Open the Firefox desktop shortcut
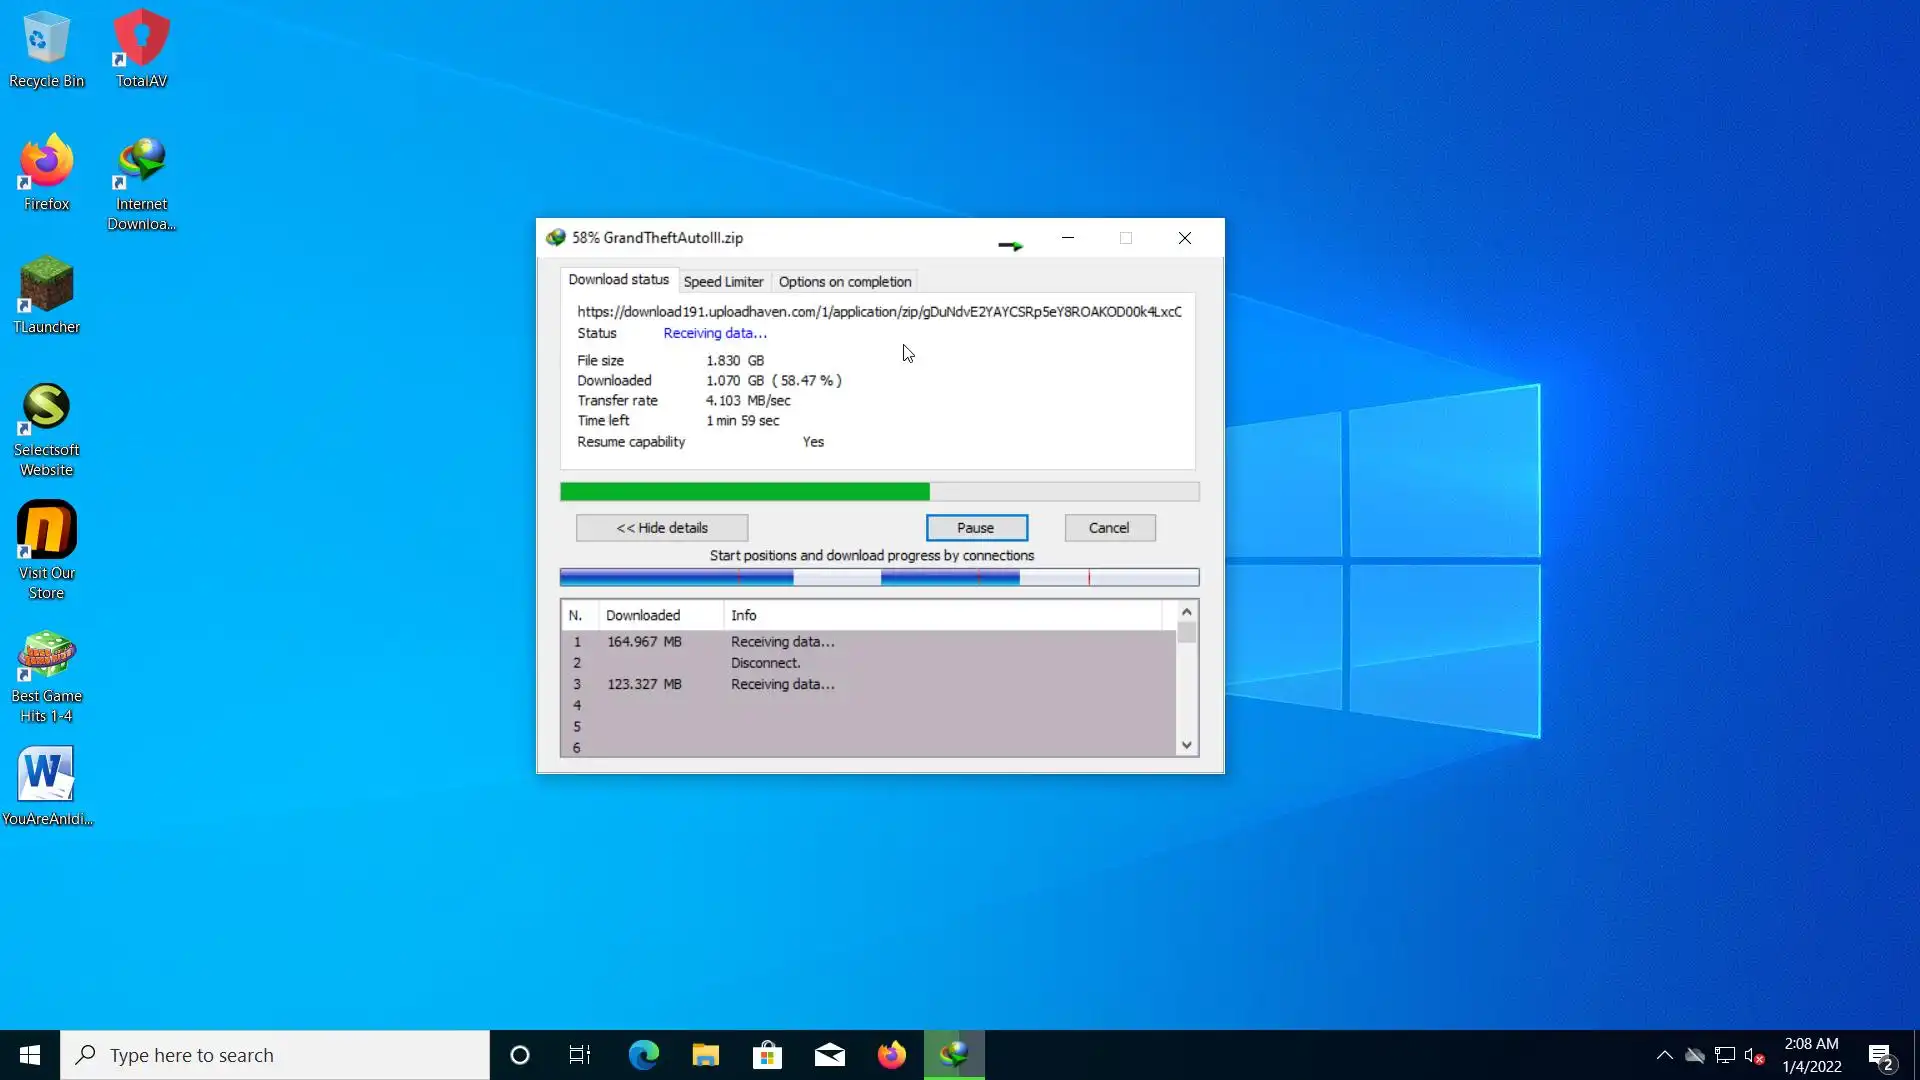Screen dimensions: 1920x1080 [46, 172]
